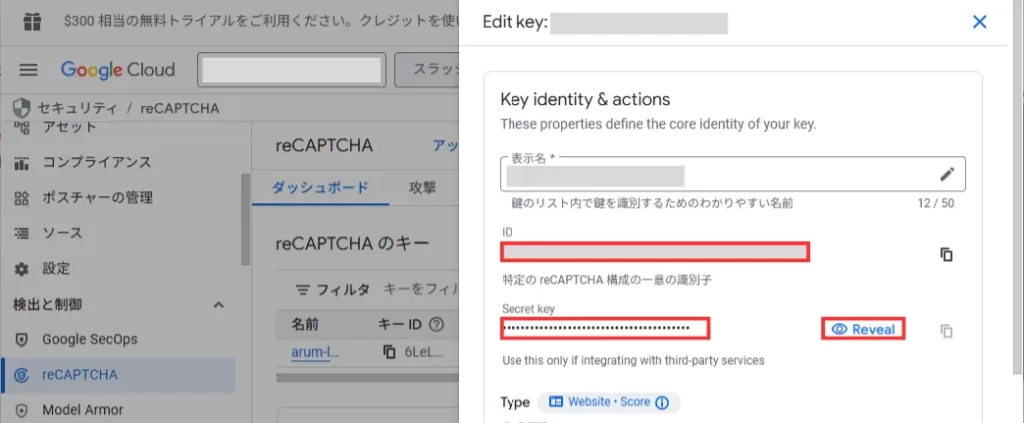The image size is (1024, 423).
Task: Click the スラッシ search button in header
Action: coord(426,70)
